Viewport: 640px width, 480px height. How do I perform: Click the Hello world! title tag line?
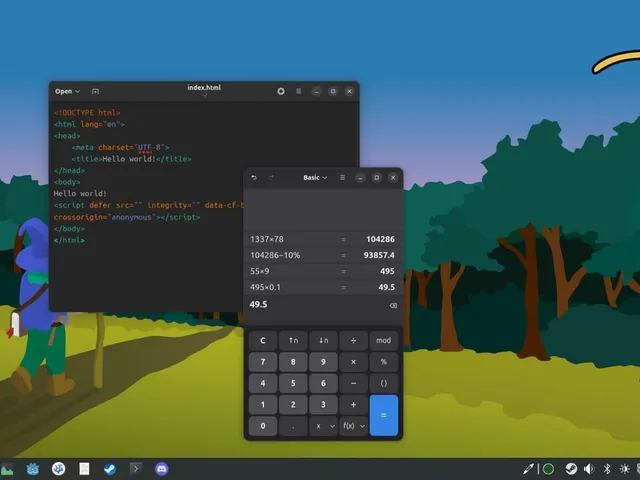[131, 159]
